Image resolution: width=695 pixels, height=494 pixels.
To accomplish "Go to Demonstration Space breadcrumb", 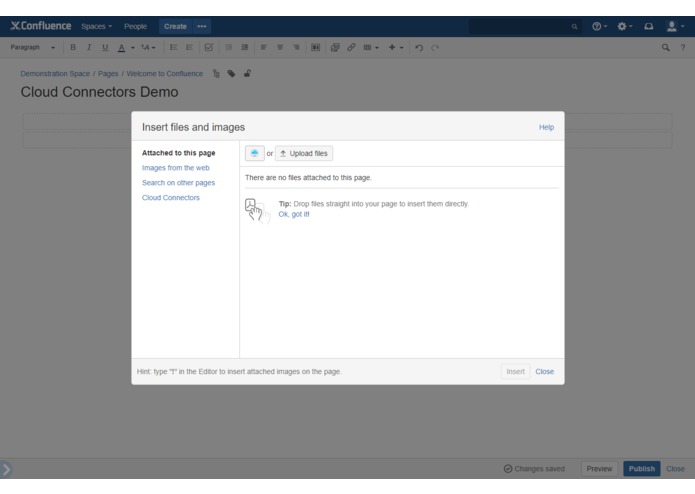I will [x=55, y=74].
